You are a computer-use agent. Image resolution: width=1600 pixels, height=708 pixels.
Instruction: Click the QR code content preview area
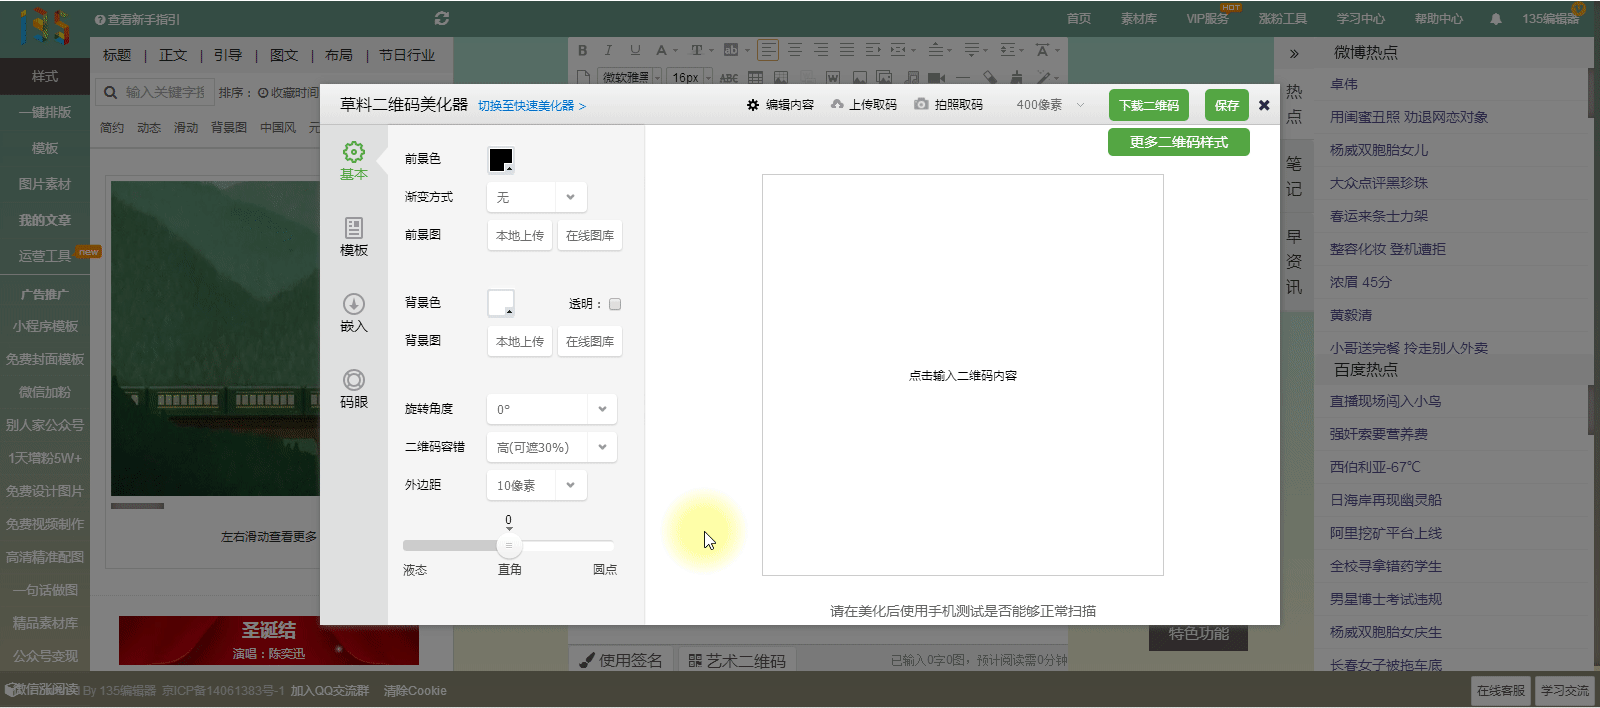962,375
